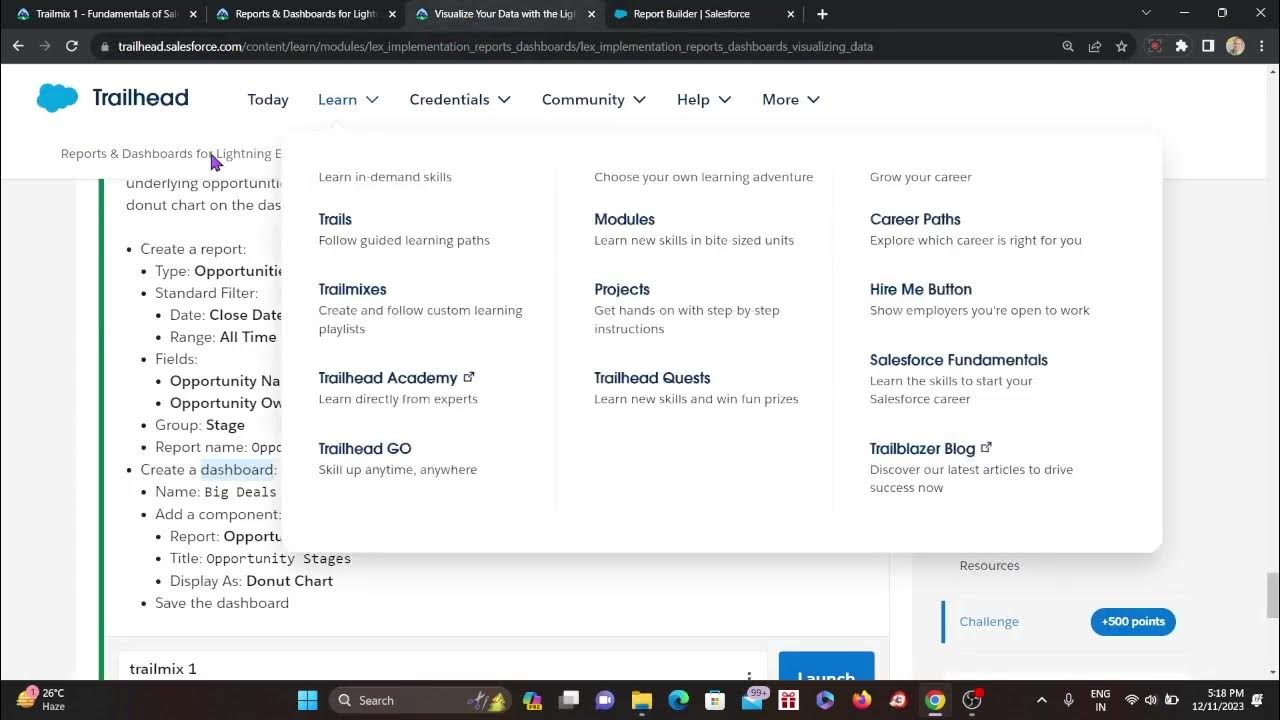
Task: Show hidden system tray icons
Action: click(1041, 700)
